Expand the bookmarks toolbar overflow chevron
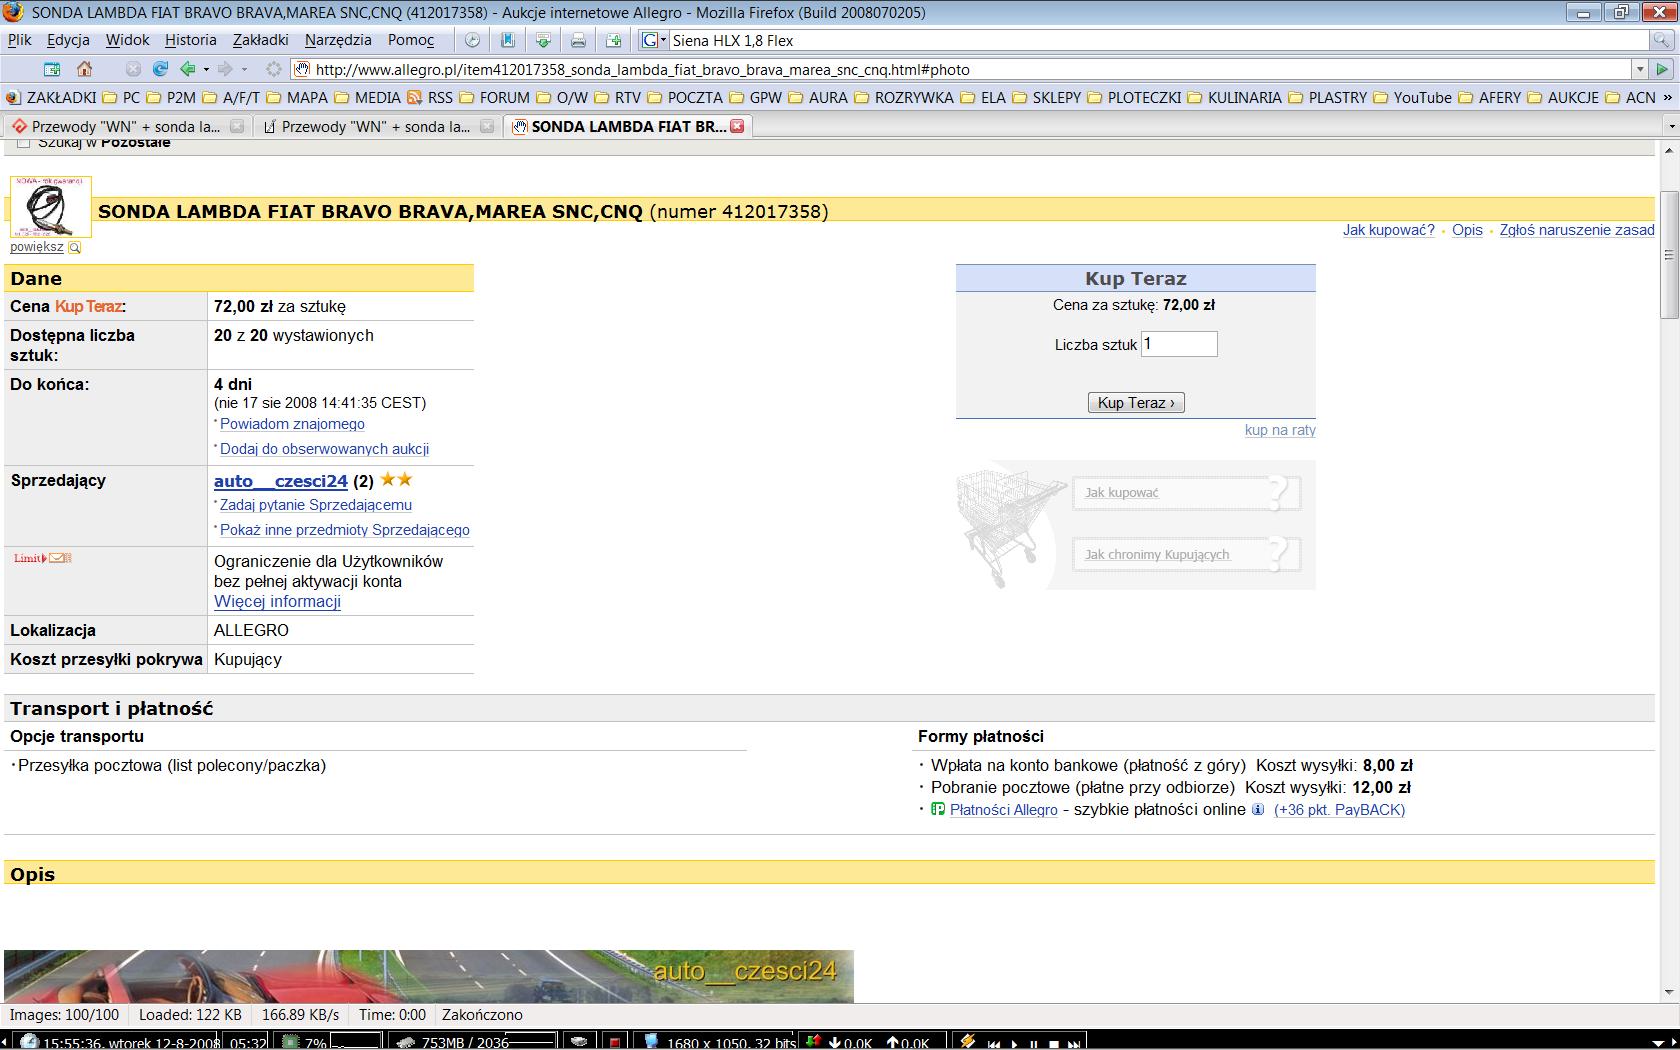The width and height of the screenshot is (1680, 1050). pyautogui.click(x=1667, y=97)
